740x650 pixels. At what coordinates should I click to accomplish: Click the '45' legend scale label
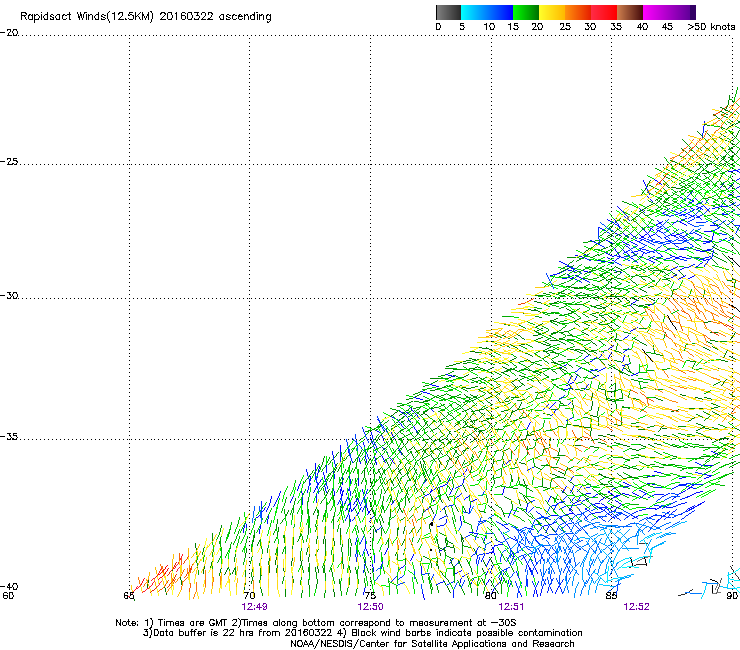(667, 27)
